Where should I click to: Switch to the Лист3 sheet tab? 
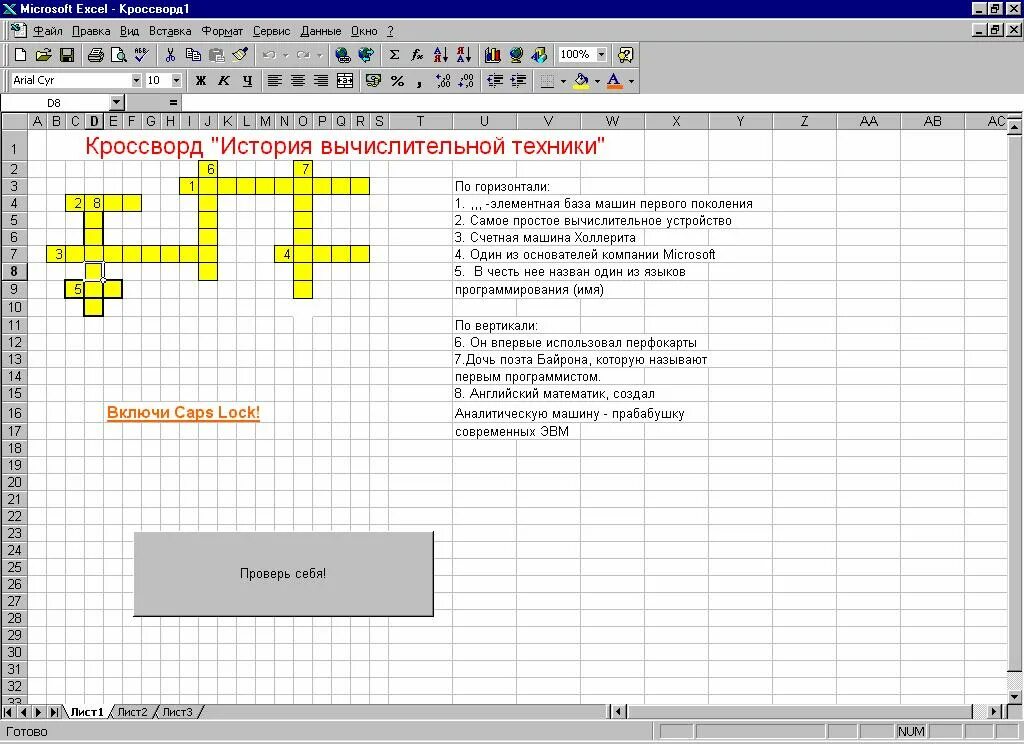pyautogui.click(x=178, y=712)
